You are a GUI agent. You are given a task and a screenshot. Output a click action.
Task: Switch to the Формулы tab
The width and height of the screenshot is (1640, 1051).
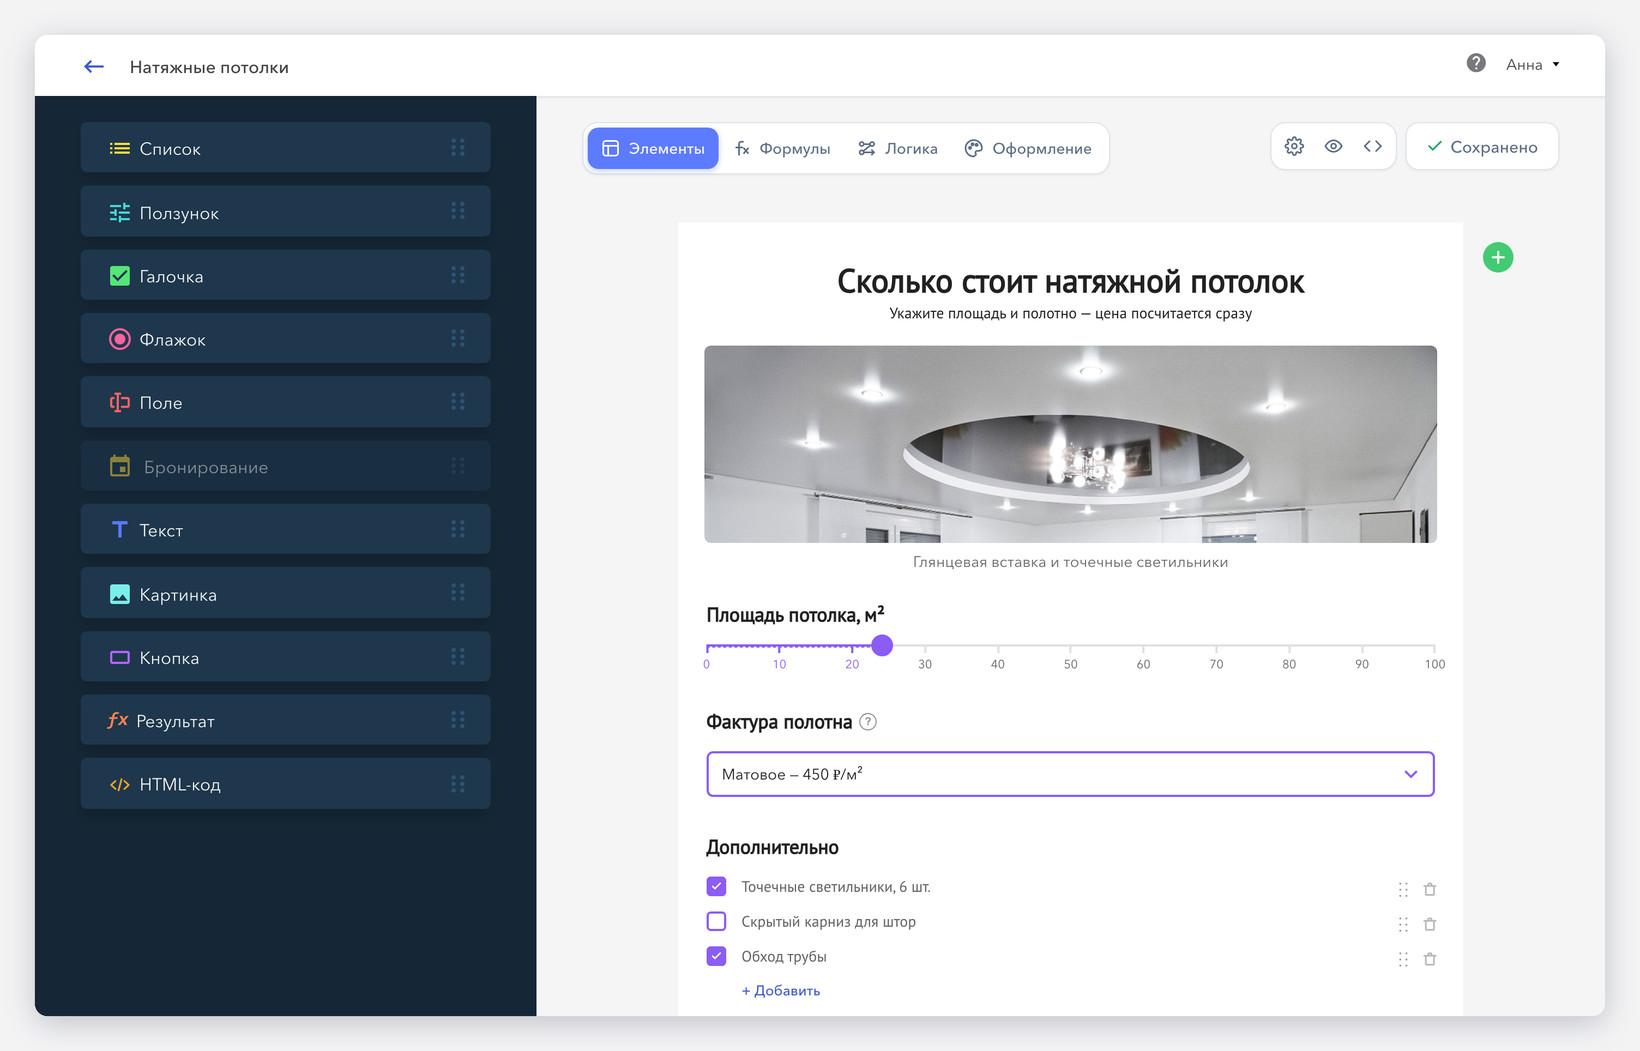coord(783,148)
